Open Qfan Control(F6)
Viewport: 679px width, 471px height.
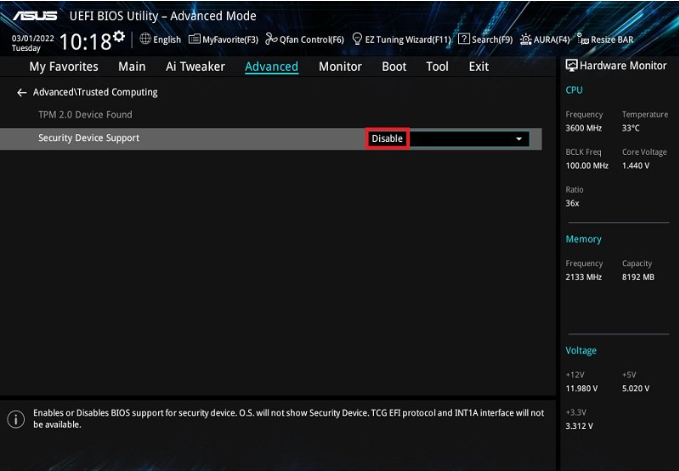pos(304,39)
